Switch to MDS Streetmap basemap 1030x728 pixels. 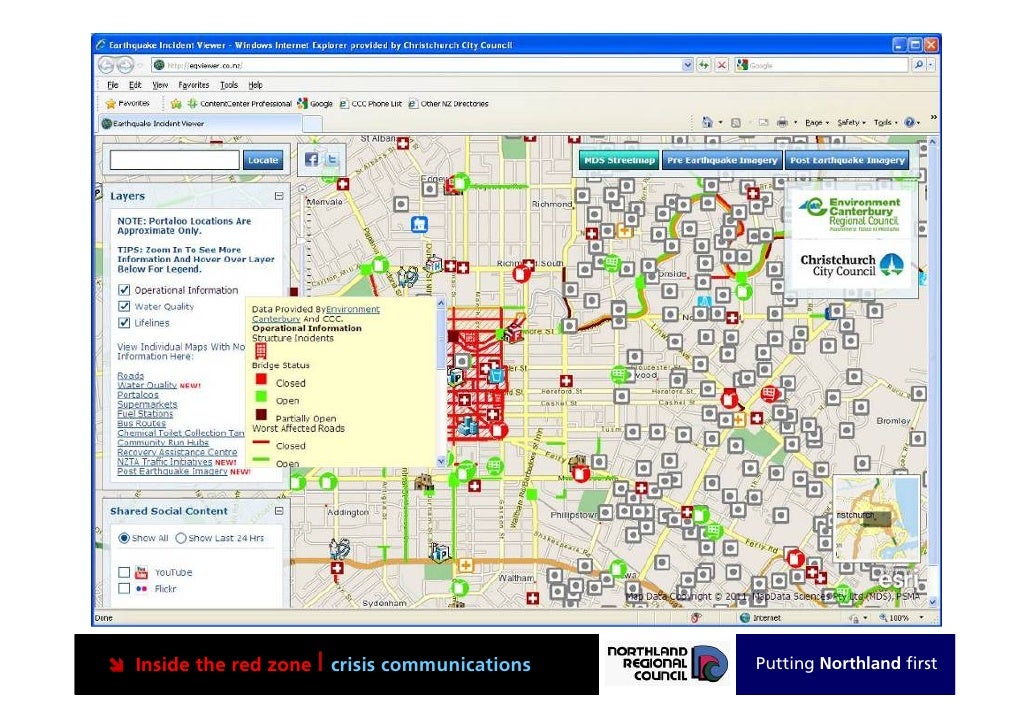click(x=619, y=160)
